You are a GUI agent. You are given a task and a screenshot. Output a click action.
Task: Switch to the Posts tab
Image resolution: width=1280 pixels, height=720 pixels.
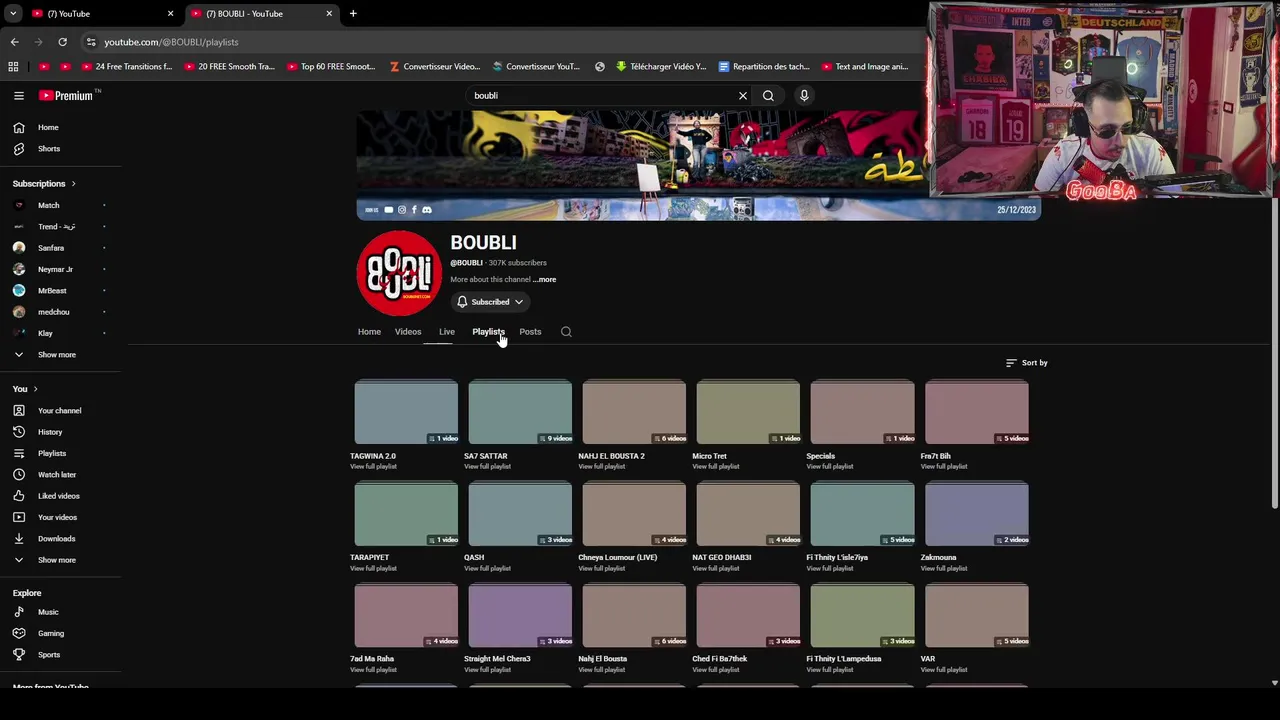[530, 332]
